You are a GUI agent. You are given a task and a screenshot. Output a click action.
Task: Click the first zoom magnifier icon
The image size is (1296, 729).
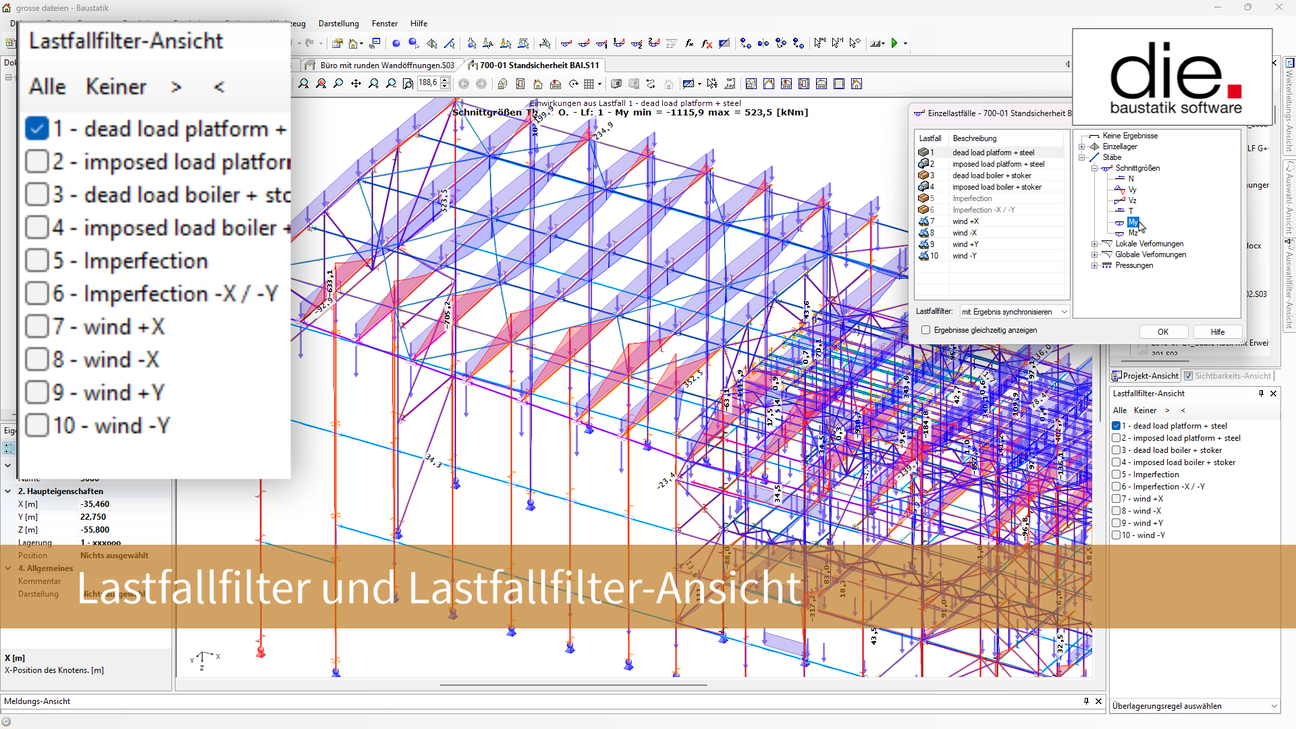[304, 84]
